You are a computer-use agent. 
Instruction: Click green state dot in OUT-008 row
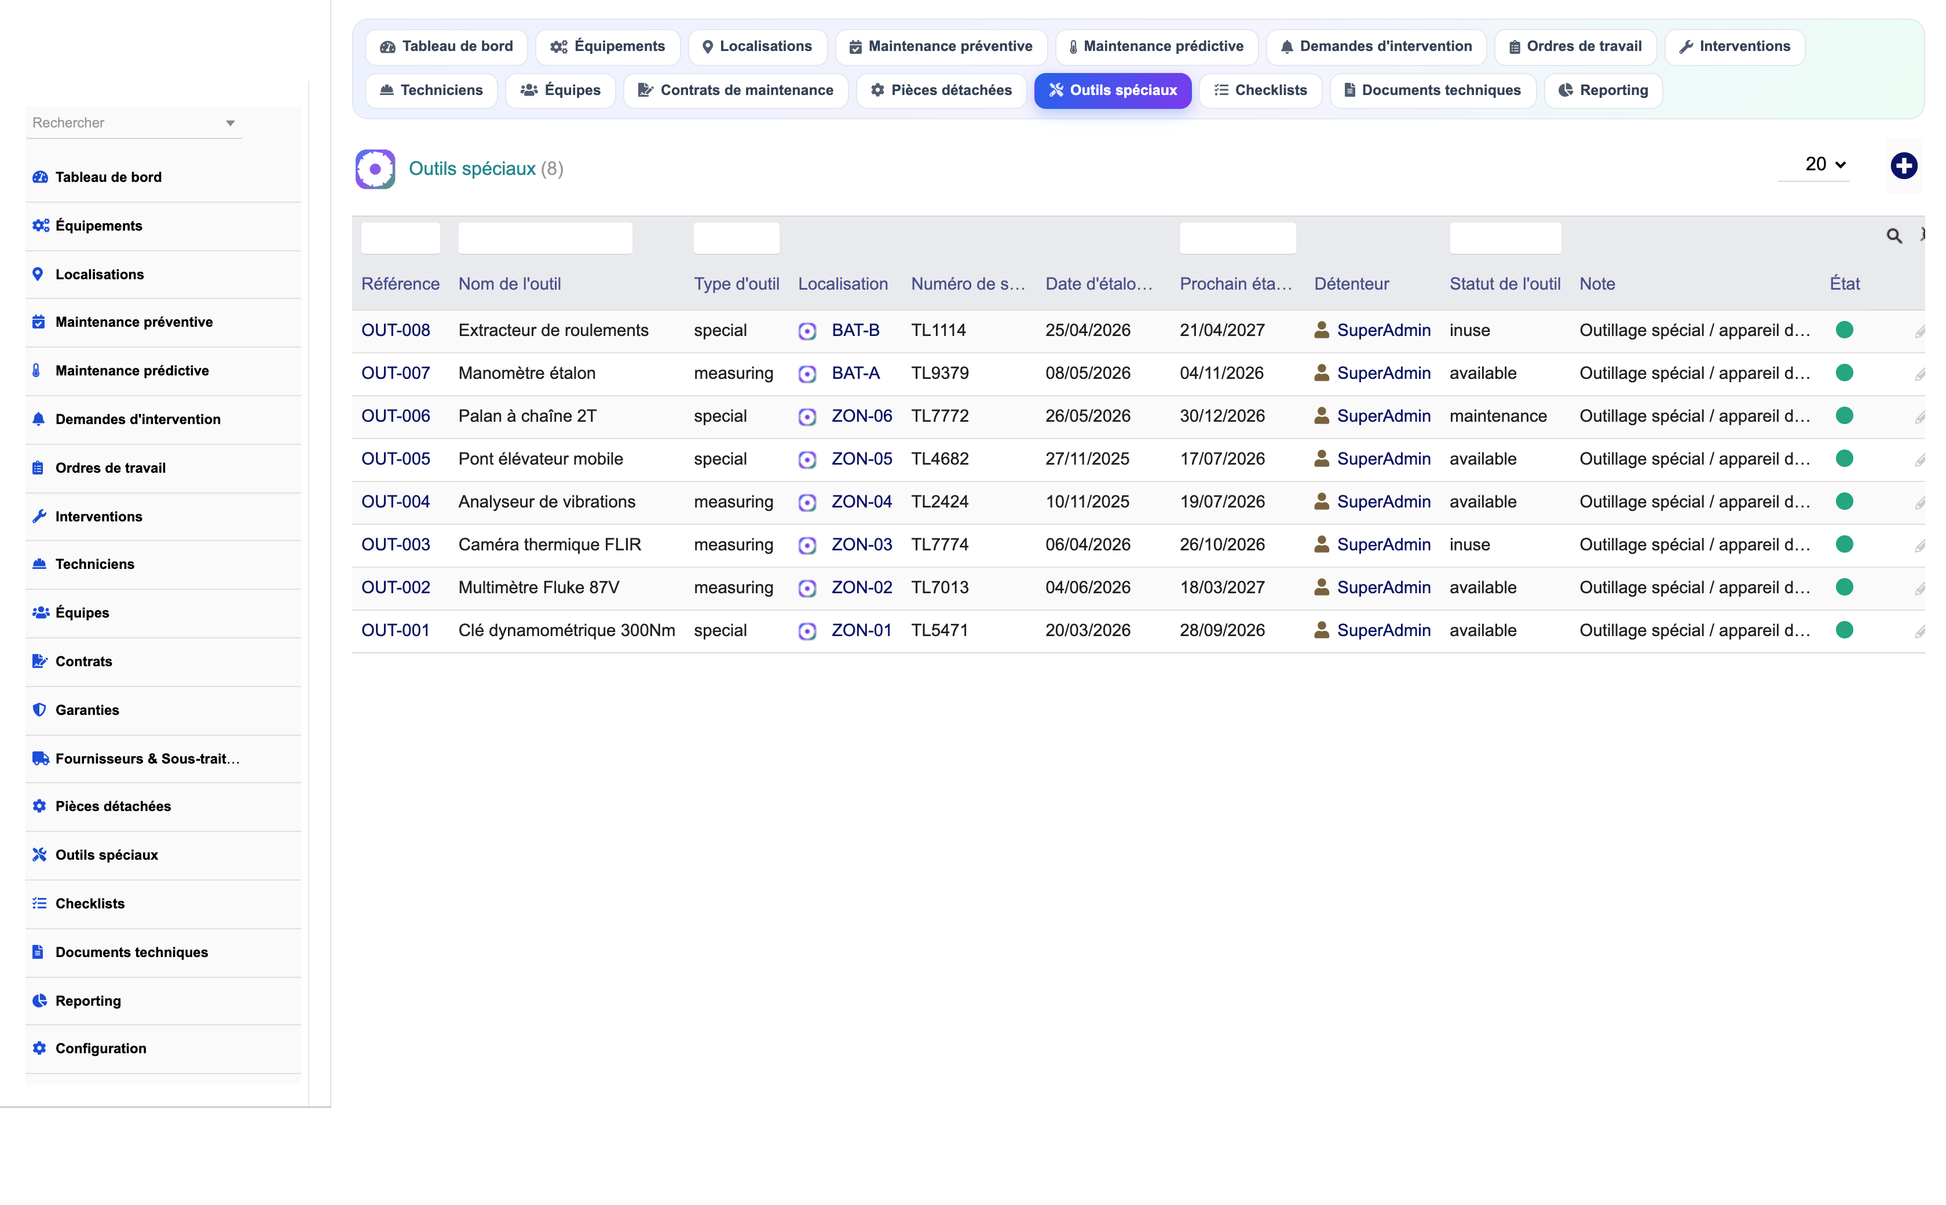pos(1844,330)
